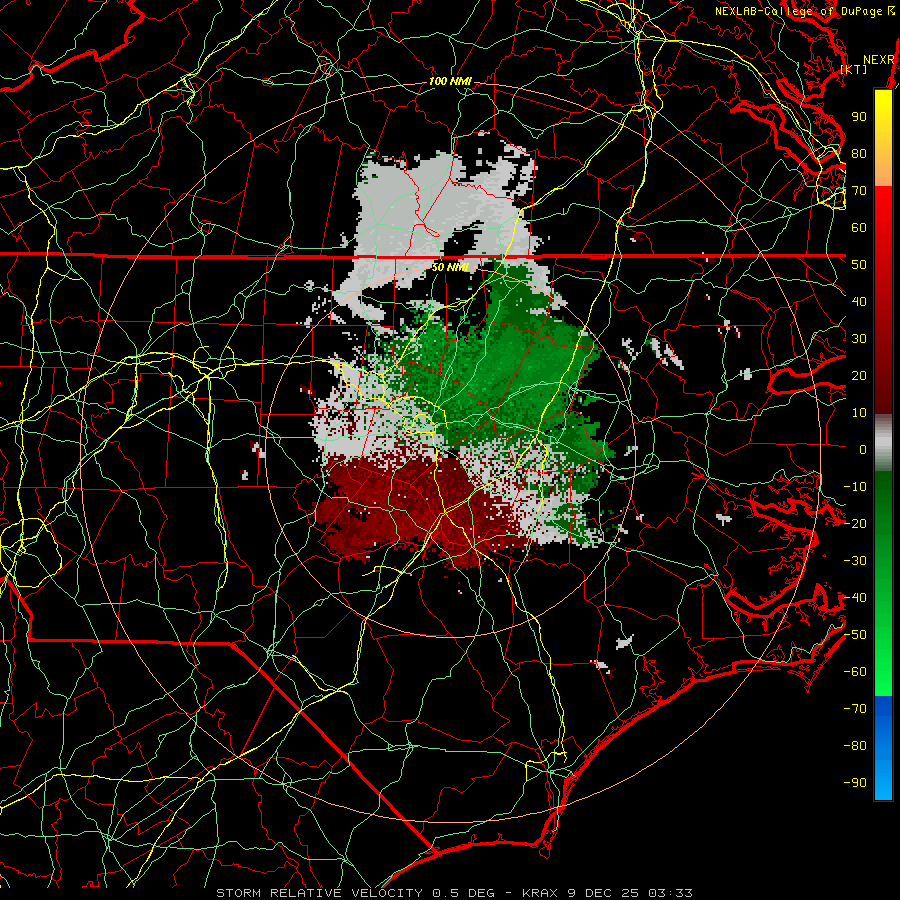Click the -60 value on velocity scale
This screenshot has width=900, height=900.
coord(855,672)
